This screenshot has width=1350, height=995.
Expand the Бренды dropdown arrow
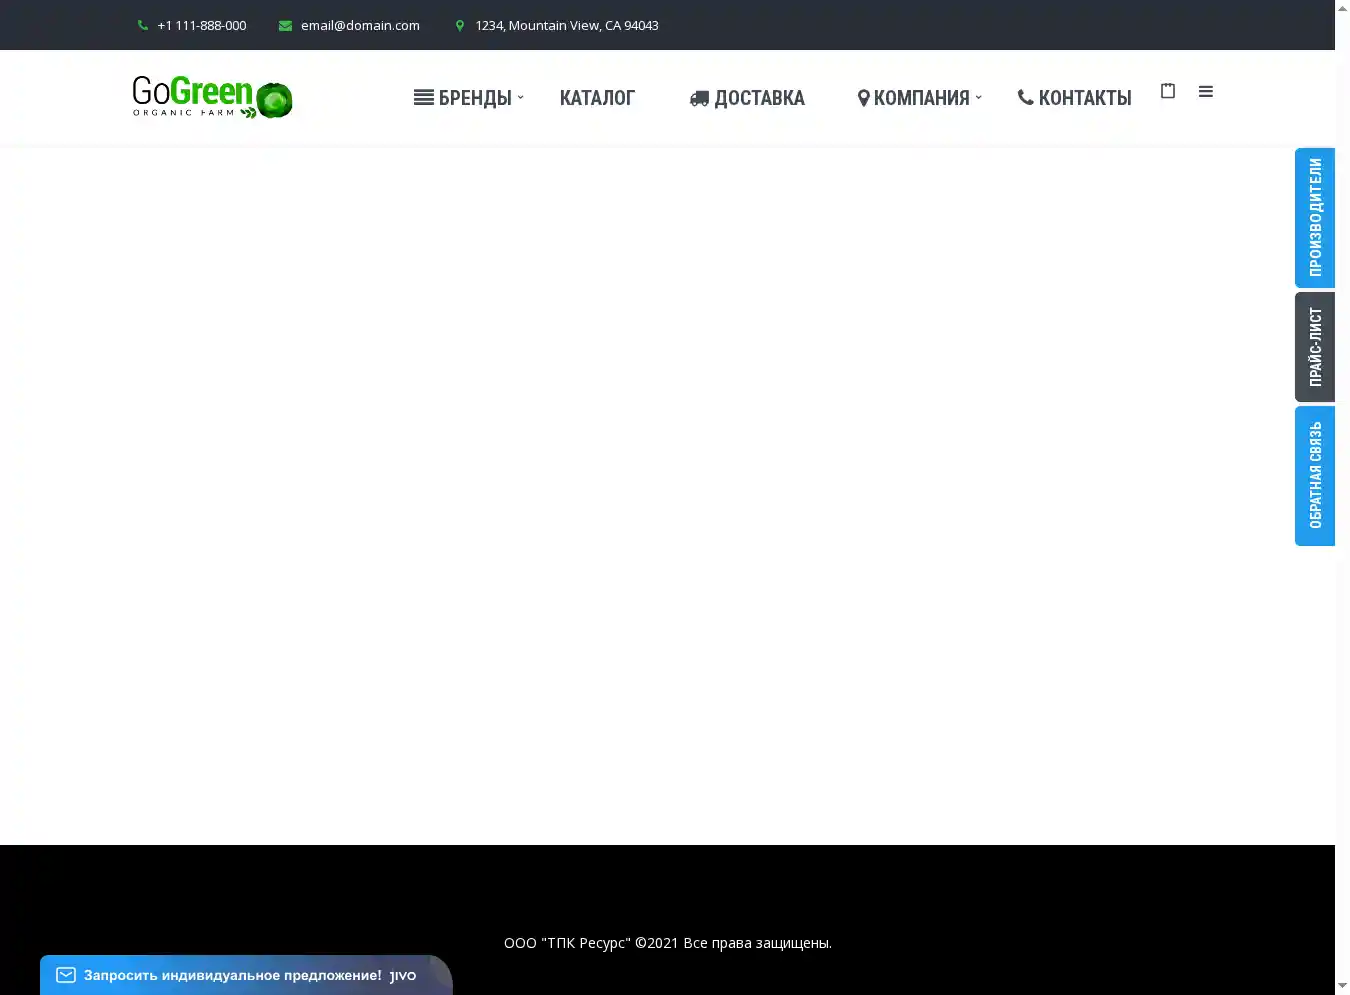[x=521, y=97]
